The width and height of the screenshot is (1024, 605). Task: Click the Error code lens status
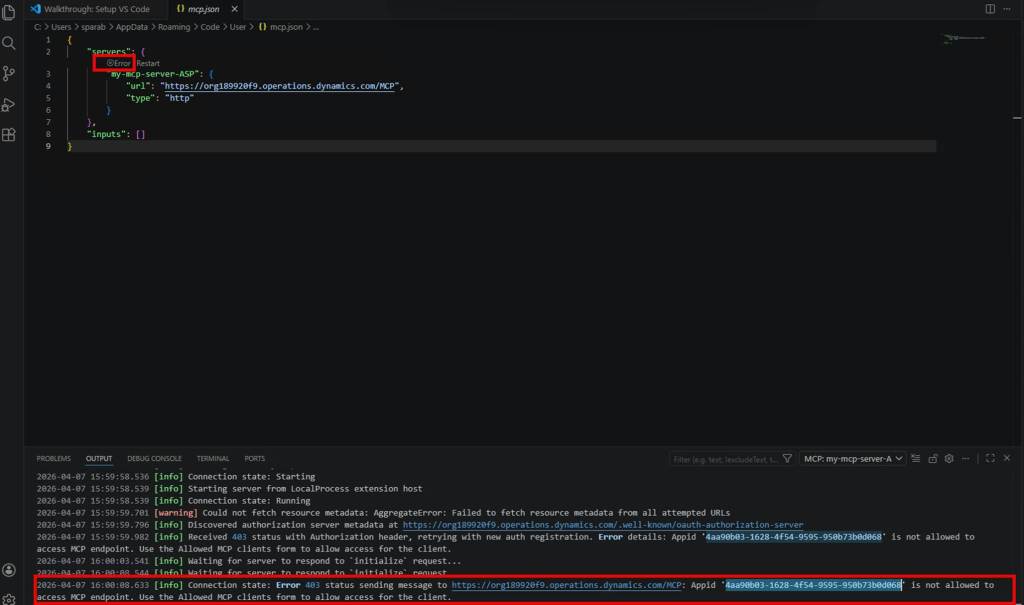[118, 63]
